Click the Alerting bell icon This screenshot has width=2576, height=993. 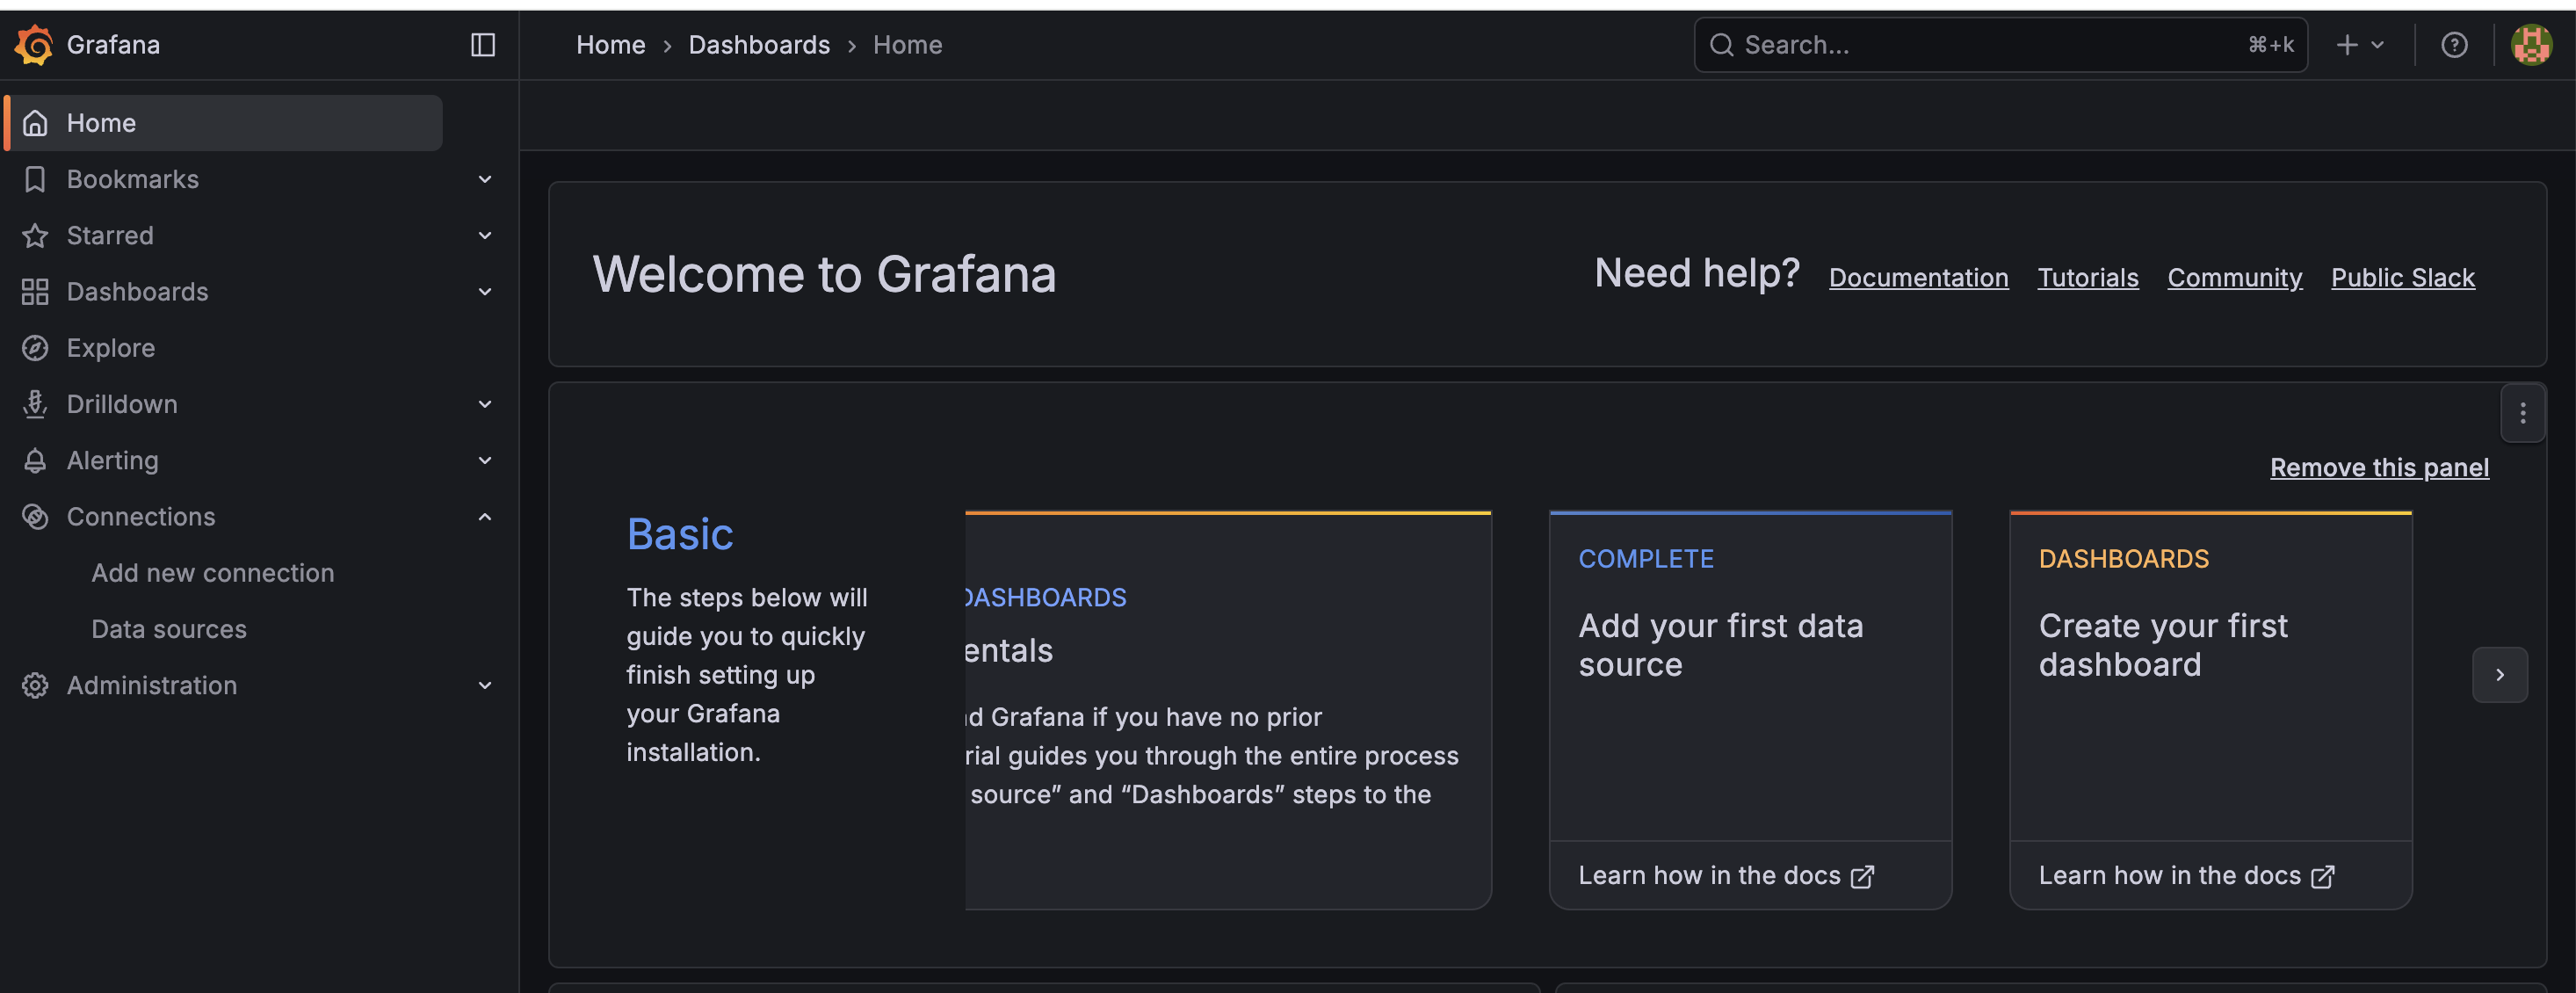click(36, 460)
